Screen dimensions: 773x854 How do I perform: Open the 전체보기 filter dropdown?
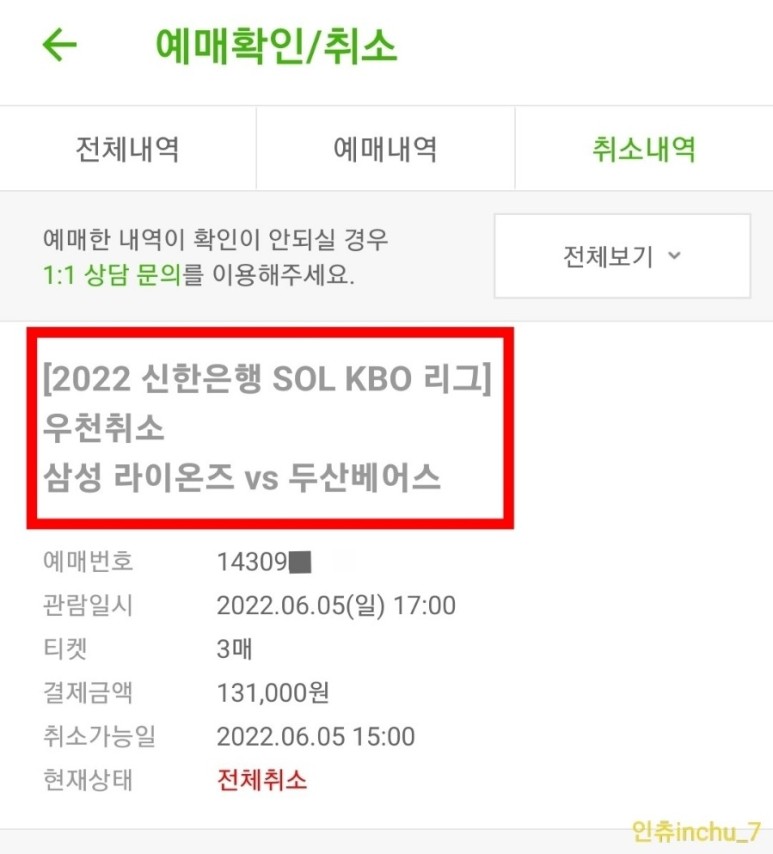(620, 256)
